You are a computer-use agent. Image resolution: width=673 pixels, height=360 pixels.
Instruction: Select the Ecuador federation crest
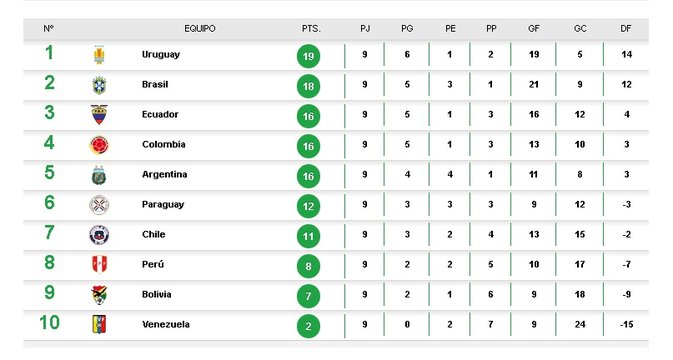coord(99,115)
